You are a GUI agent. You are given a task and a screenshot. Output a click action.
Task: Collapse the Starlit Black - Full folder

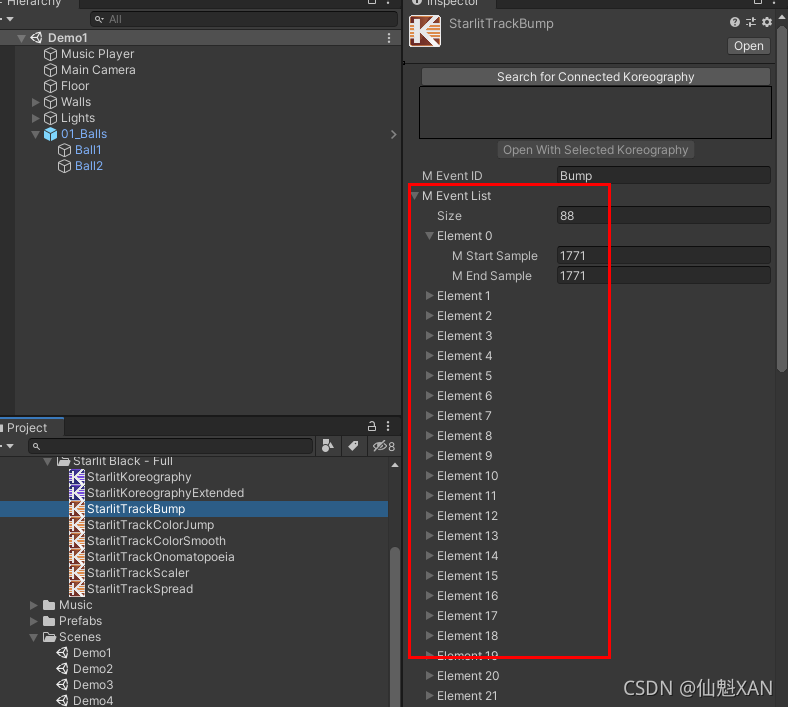(47, 461)
